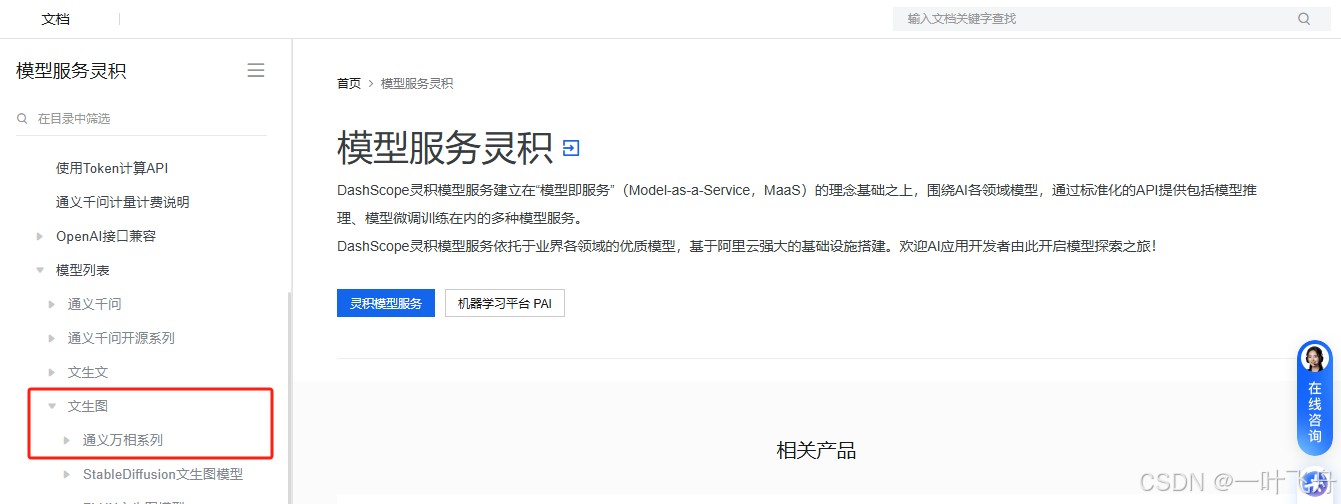Image resolution: width=1341 pixels, height=504 pixels.
Task: Select OpenAI接口兼容 tree item
Action: pyautogui.click(x=106, y=236)
